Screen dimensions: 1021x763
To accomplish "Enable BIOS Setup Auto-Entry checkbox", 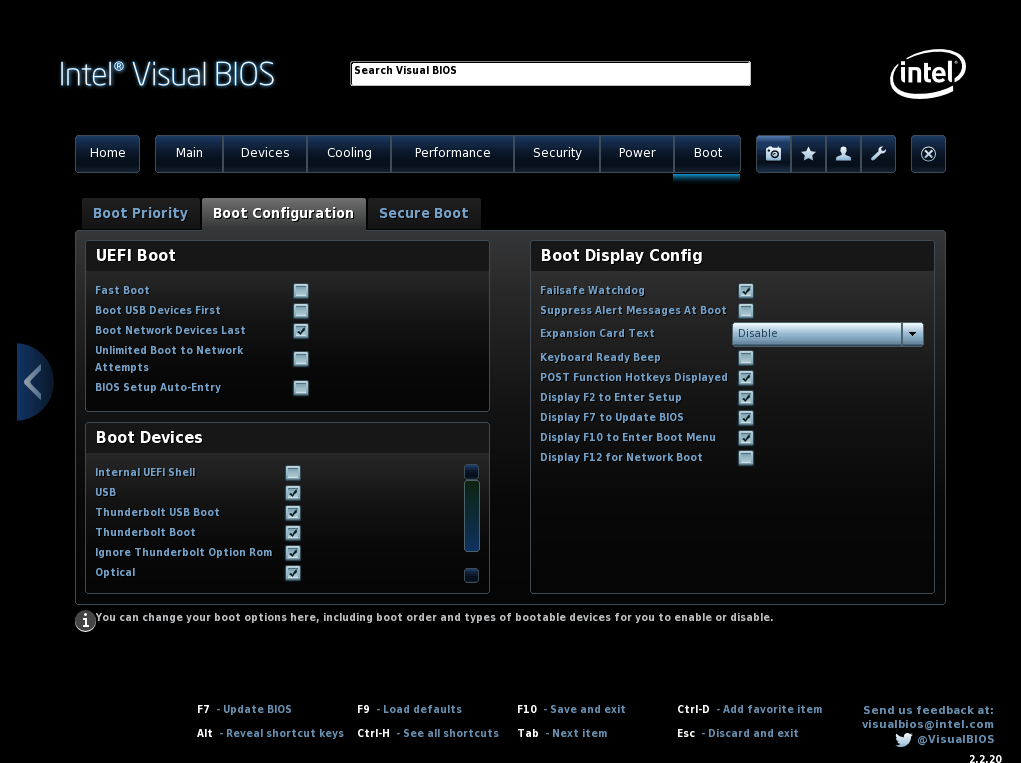I will [x=301, y=388].
